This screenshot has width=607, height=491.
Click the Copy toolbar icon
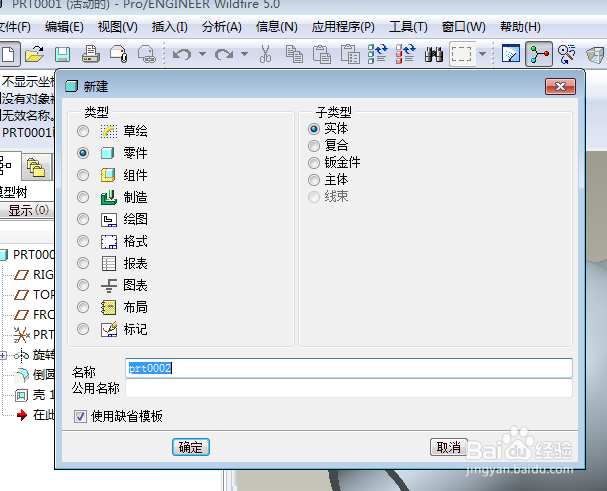[294, 54]
